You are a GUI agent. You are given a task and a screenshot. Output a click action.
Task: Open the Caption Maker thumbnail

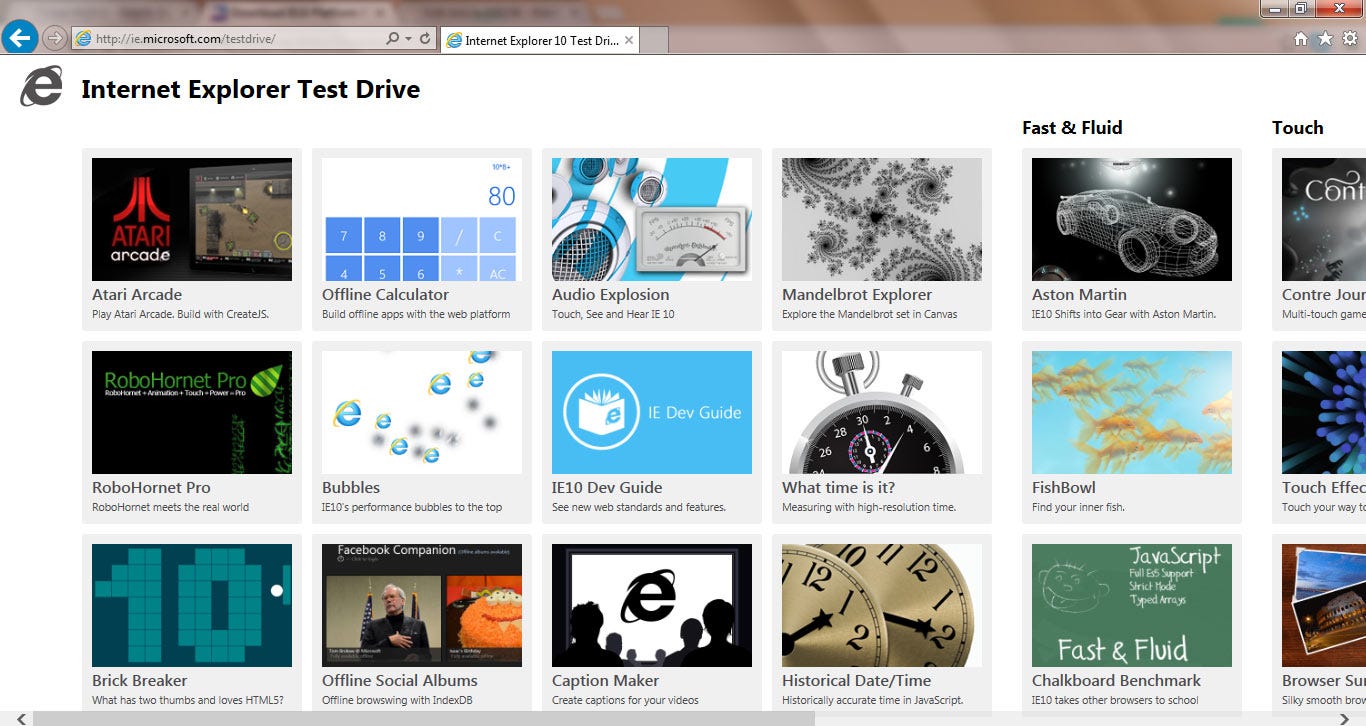tap(652, 605)
